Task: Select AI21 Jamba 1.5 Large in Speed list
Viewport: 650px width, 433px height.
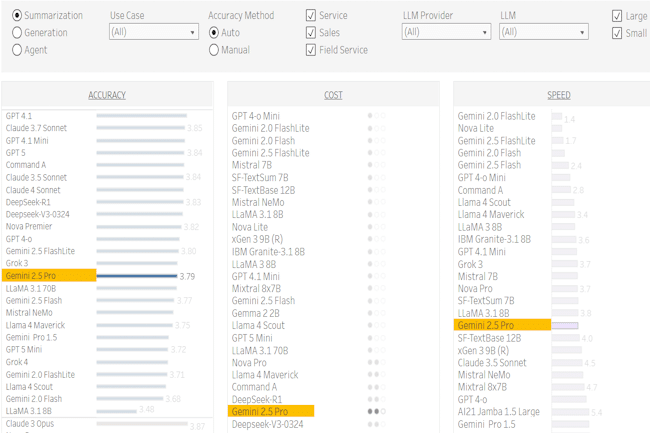Action: tap(498, 411)
